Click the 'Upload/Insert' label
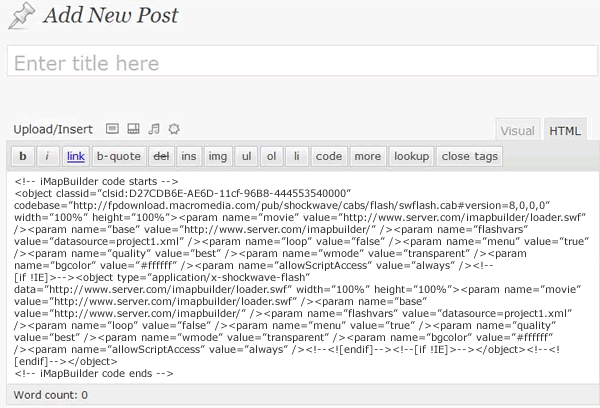The width and height of the screenshot is (600, 408). coord(53,129)
